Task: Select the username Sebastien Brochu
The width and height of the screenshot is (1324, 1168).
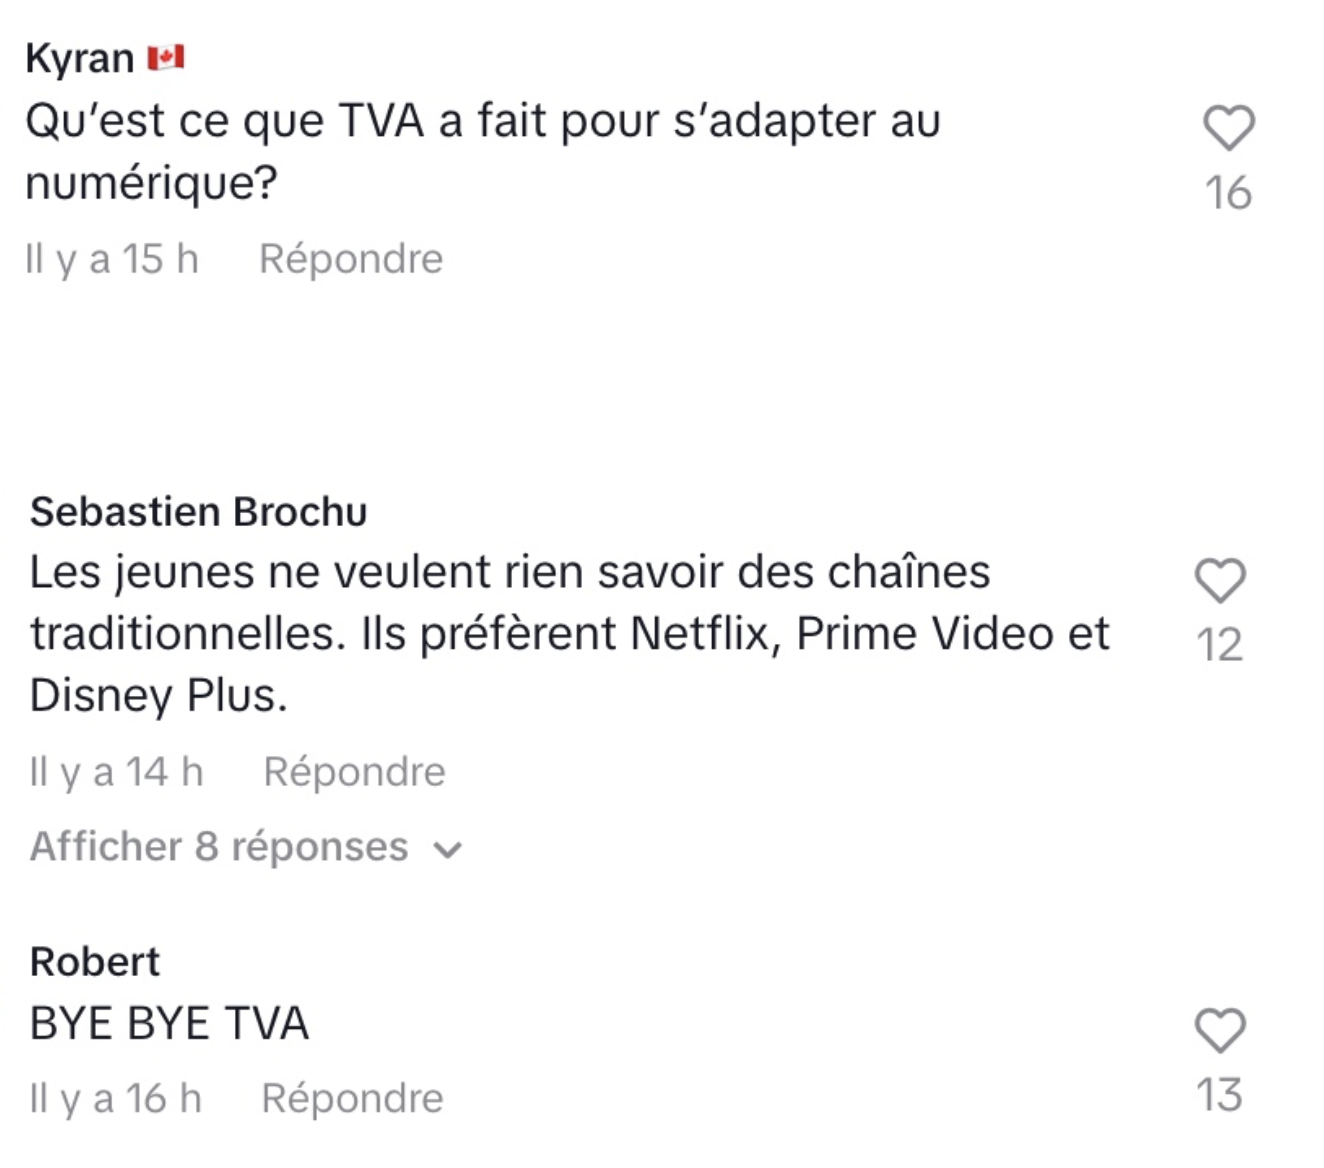Action: 197,512
